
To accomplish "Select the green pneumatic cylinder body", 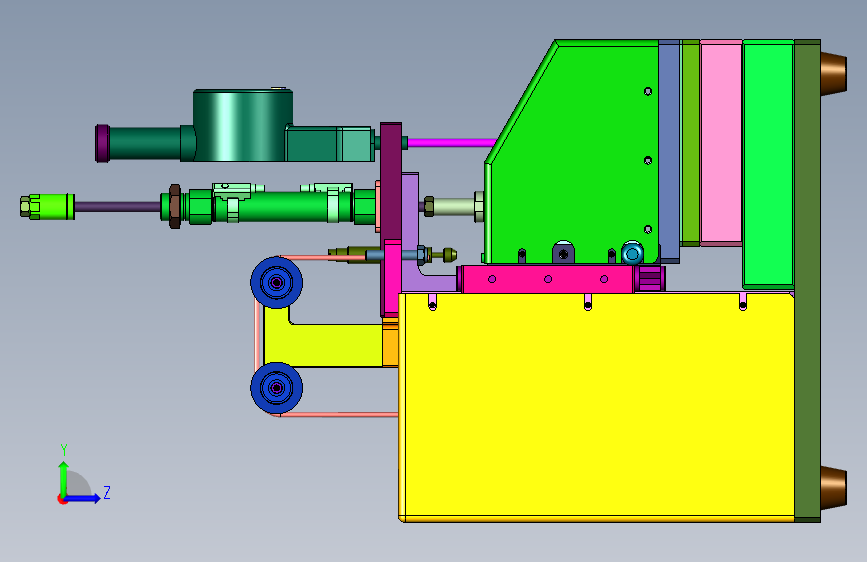I will pos(282,207).
